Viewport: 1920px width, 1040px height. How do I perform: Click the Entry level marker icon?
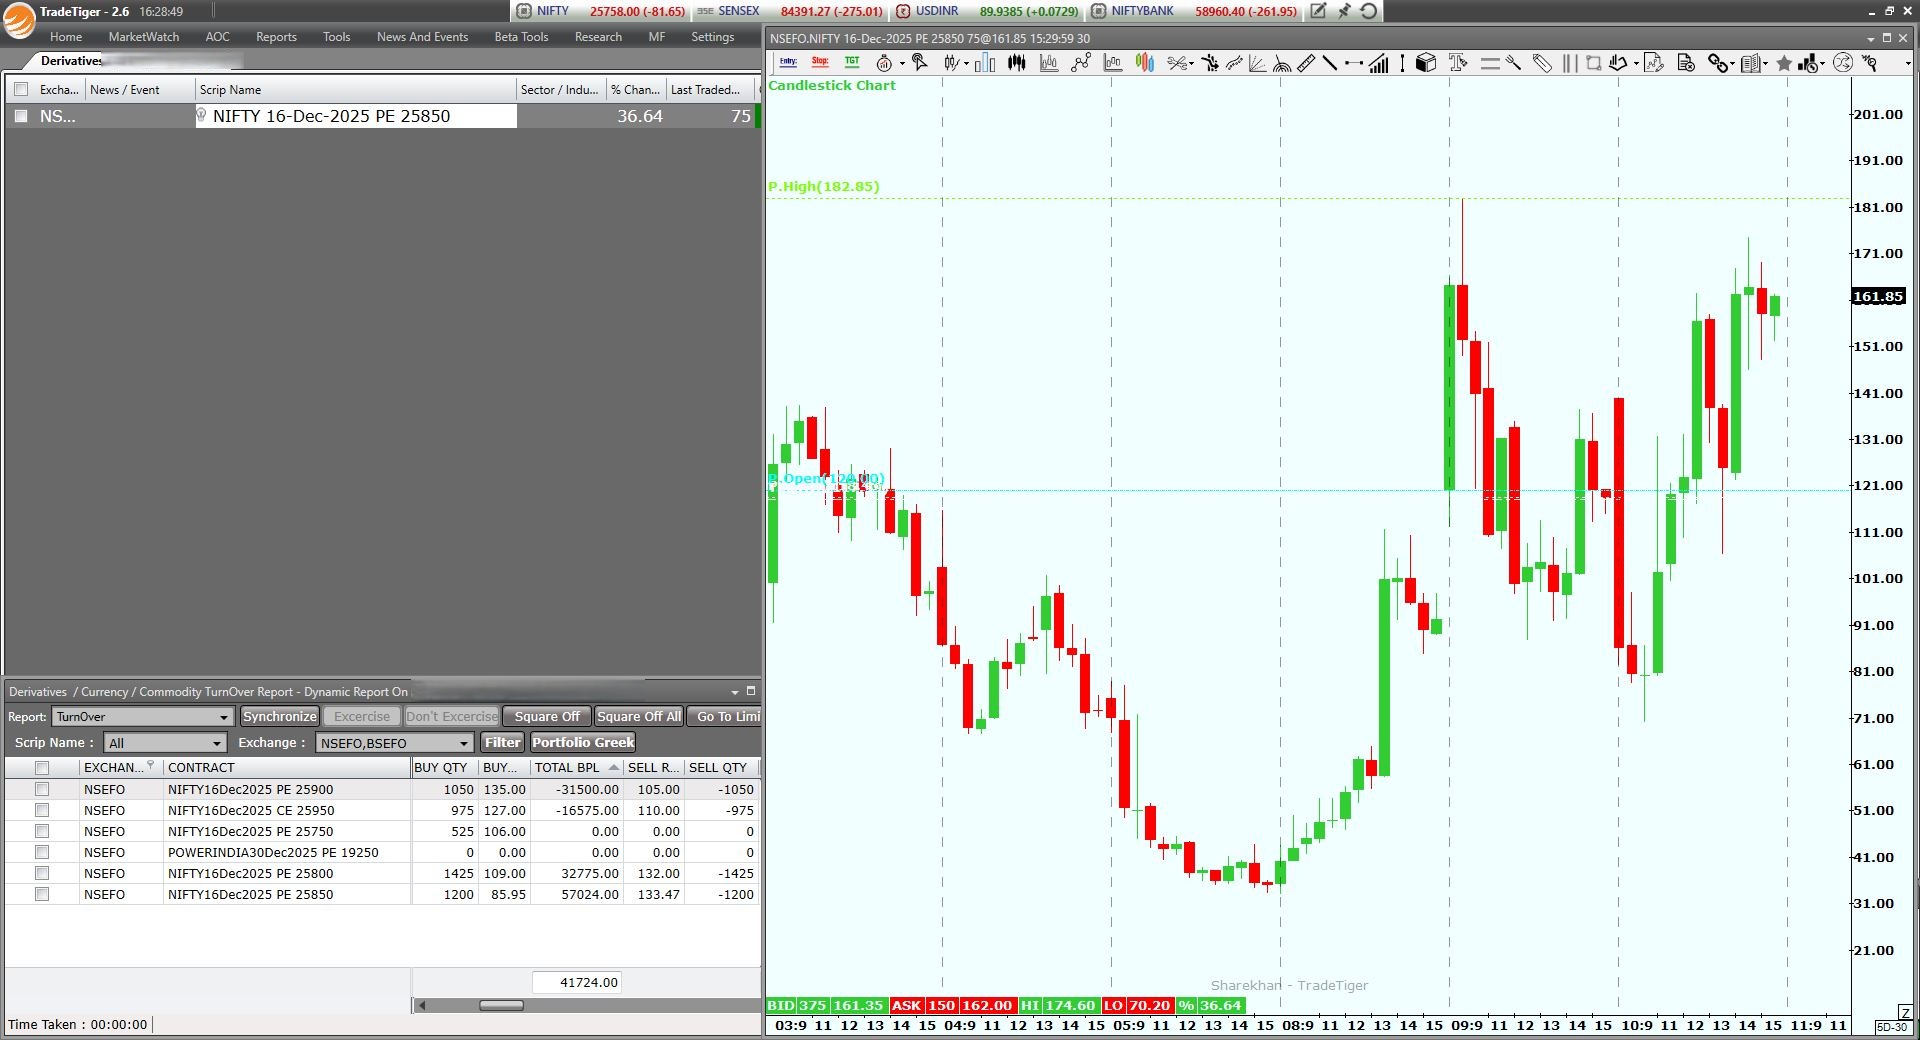(x=788, y=63)
